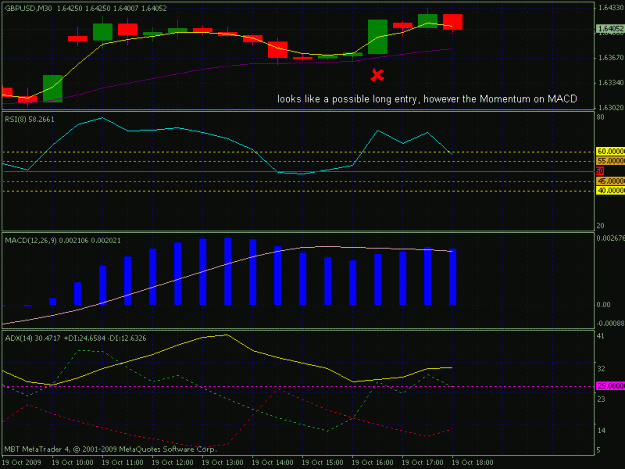Screen dimensions: 625x469
Task: Click the MACD zero level 0.00 label
Action: 603,305
